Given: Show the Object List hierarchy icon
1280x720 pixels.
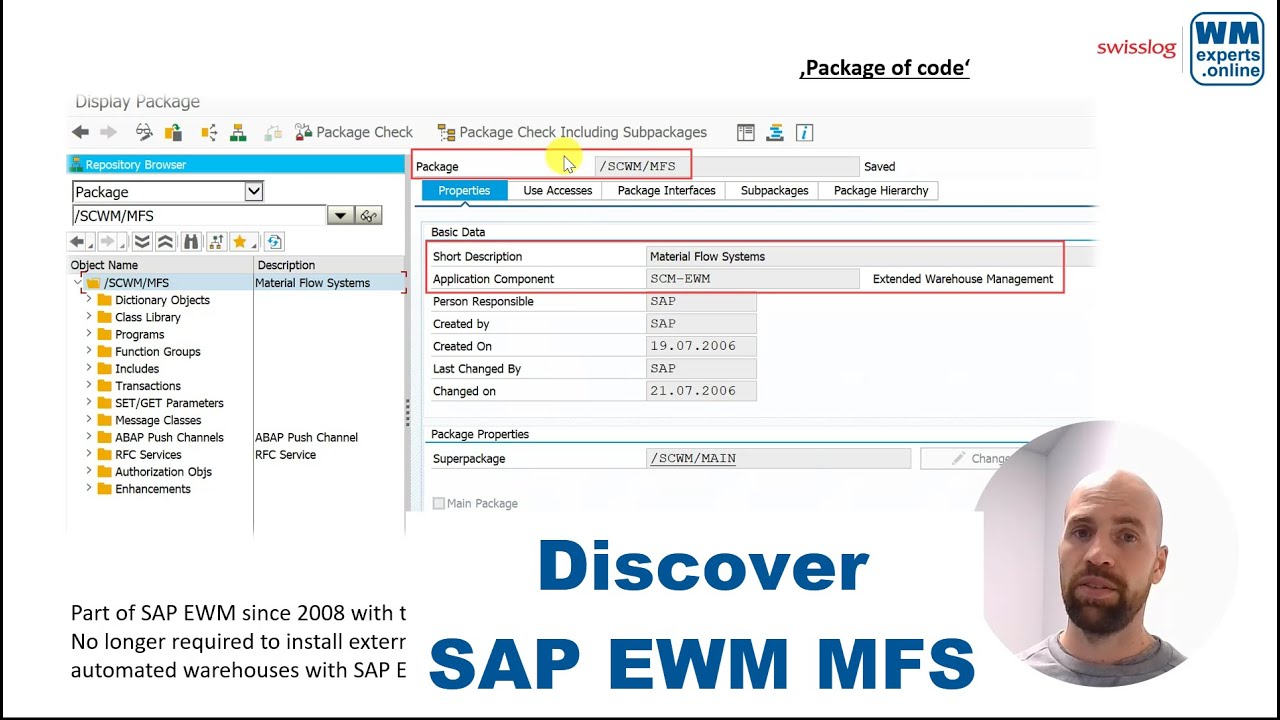Looking at the screenshot, I should pos(238,132).
